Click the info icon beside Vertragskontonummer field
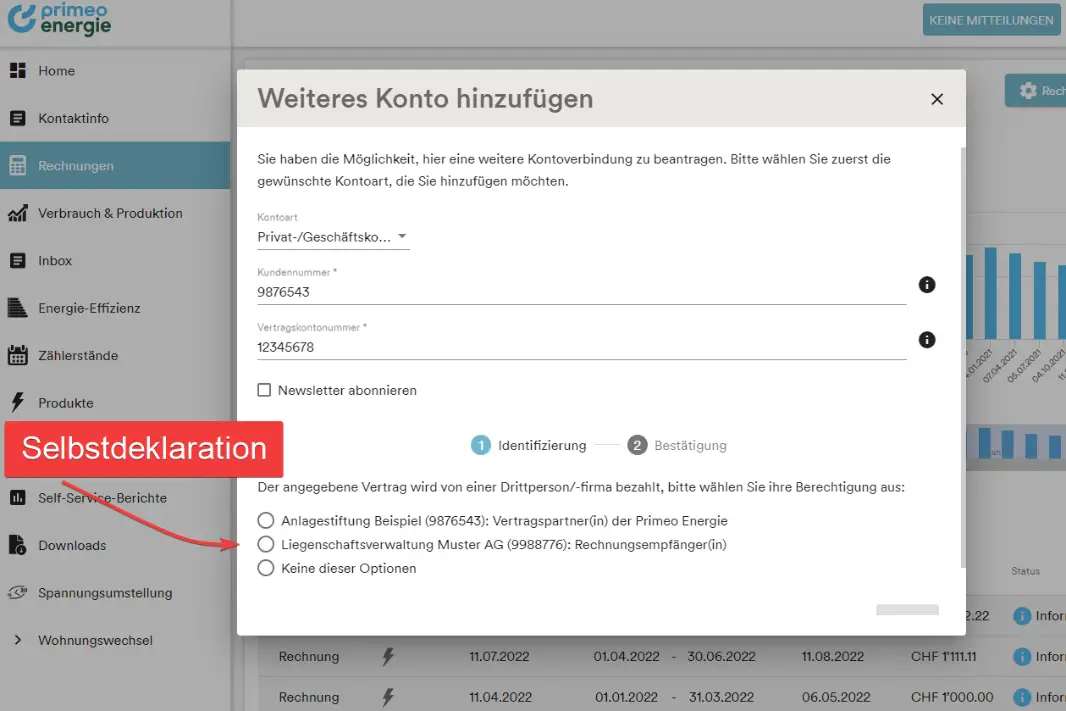The height and width of the screenshot is (711, 1066). (x=927, y=340)
